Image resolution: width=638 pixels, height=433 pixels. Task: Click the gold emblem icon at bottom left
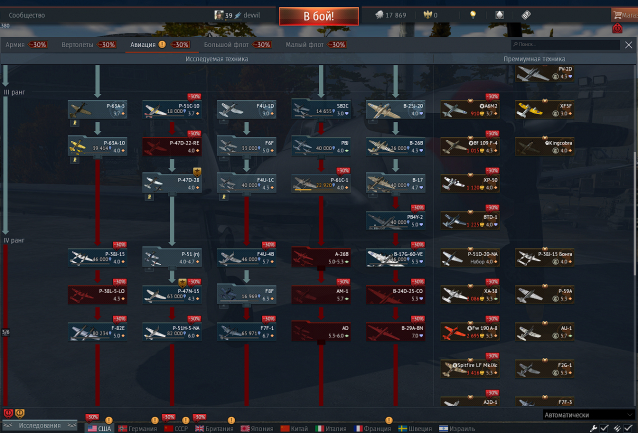(19, 413)
